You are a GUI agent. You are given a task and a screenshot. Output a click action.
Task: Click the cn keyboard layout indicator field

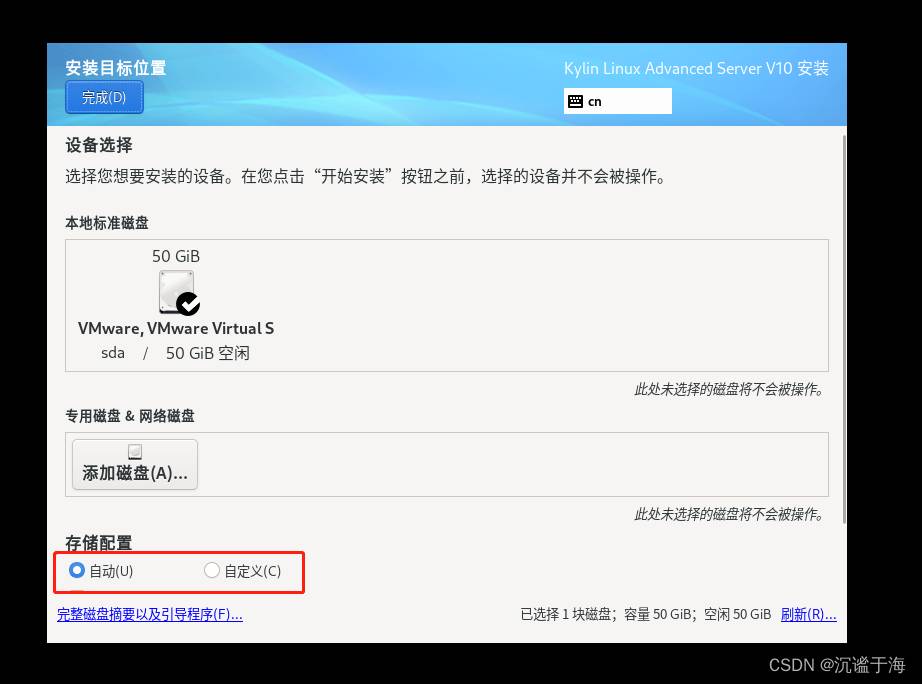(618, 101)
